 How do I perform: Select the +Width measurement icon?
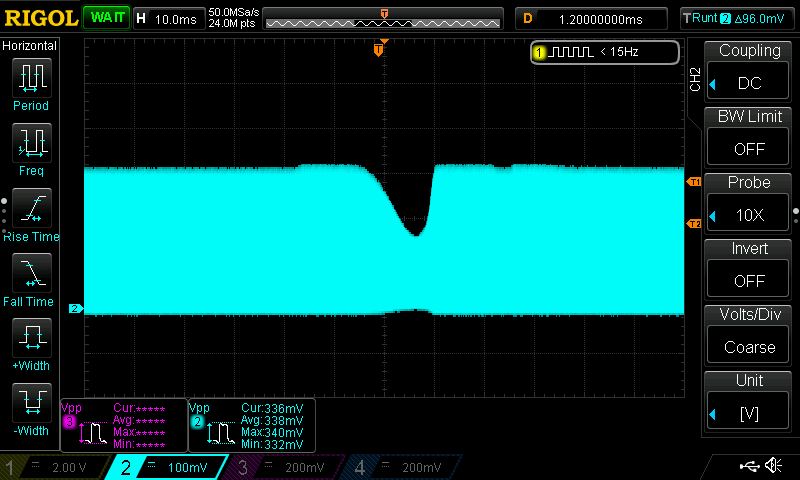click(31, 340)
